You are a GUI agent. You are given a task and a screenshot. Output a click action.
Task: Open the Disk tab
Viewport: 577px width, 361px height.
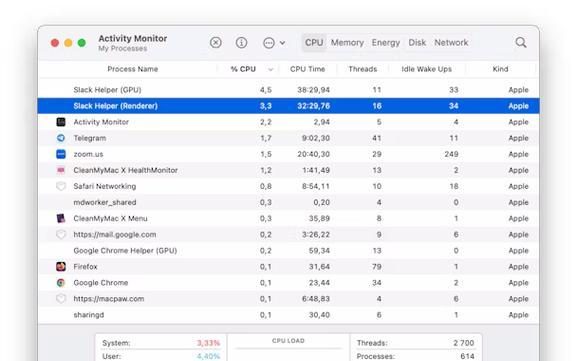[417, 43]
